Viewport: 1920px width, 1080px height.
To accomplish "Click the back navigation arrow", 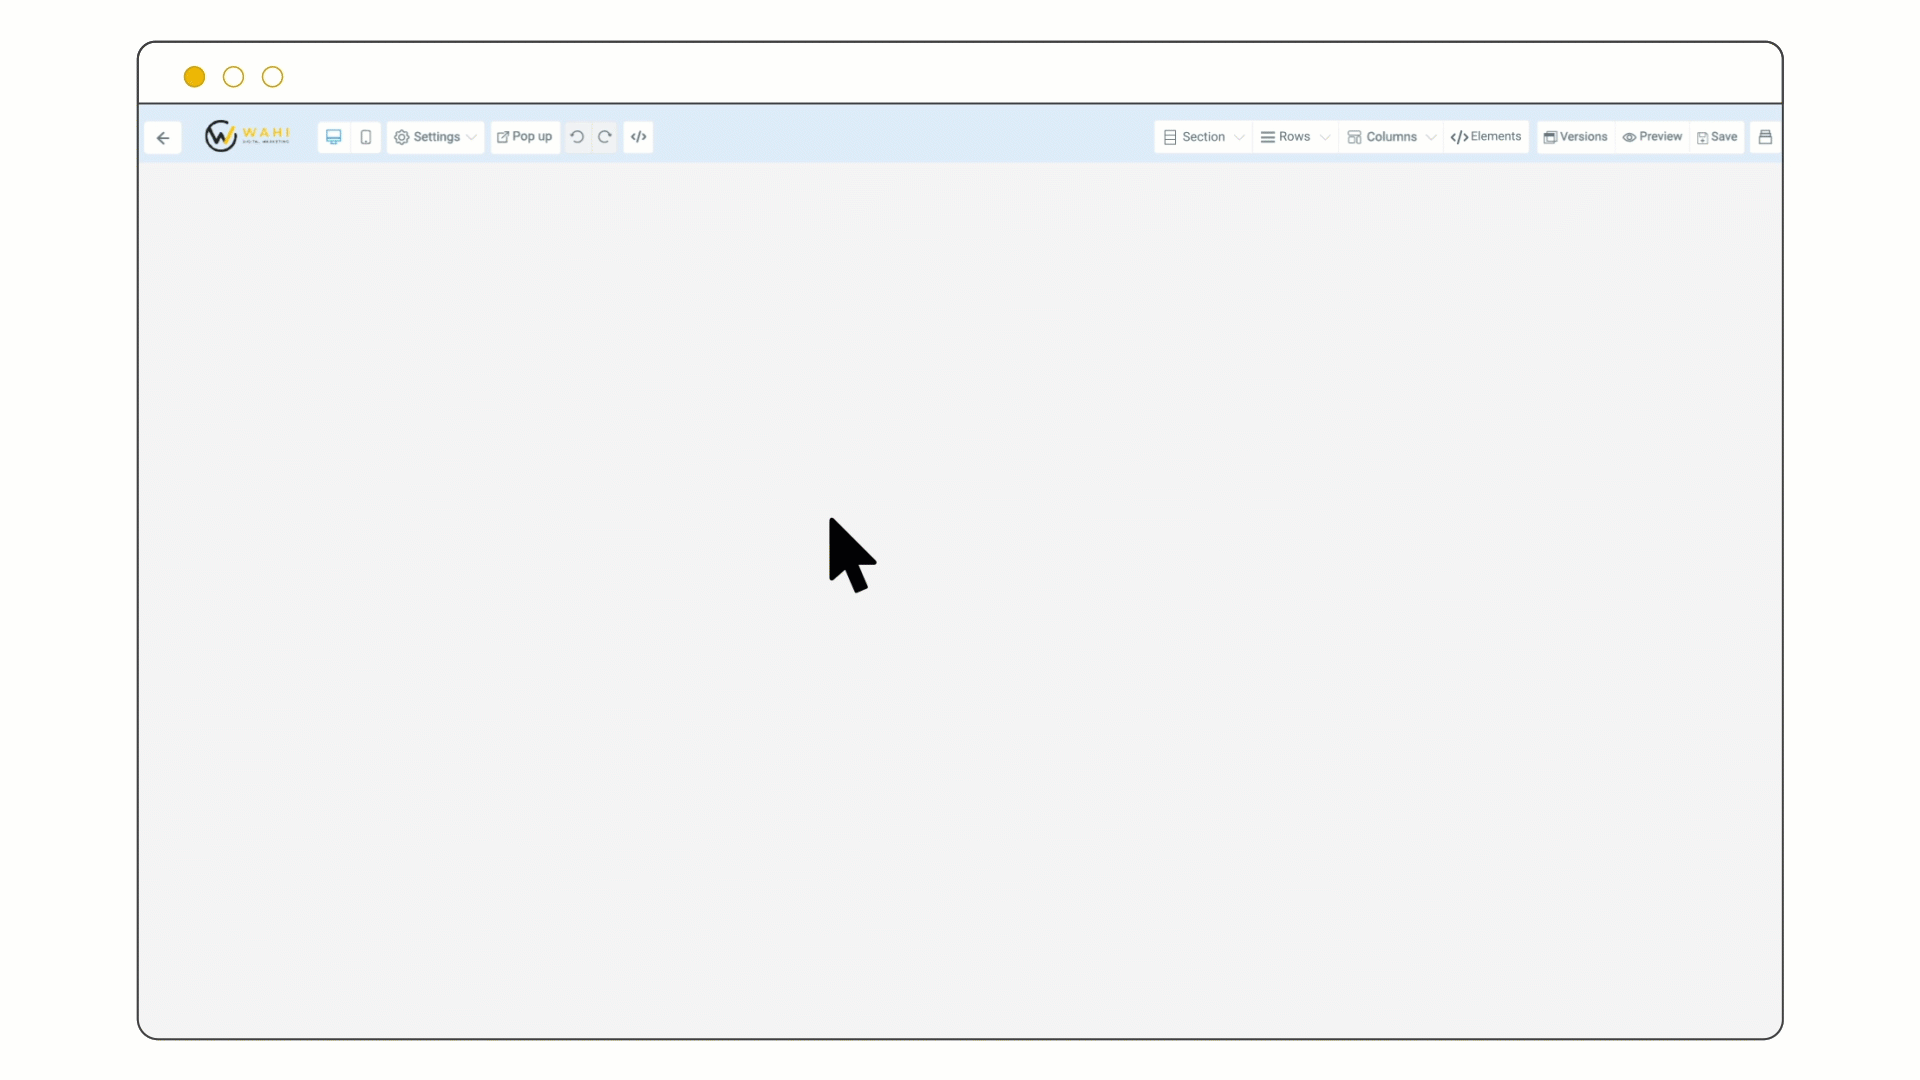I will coord(162,136).
